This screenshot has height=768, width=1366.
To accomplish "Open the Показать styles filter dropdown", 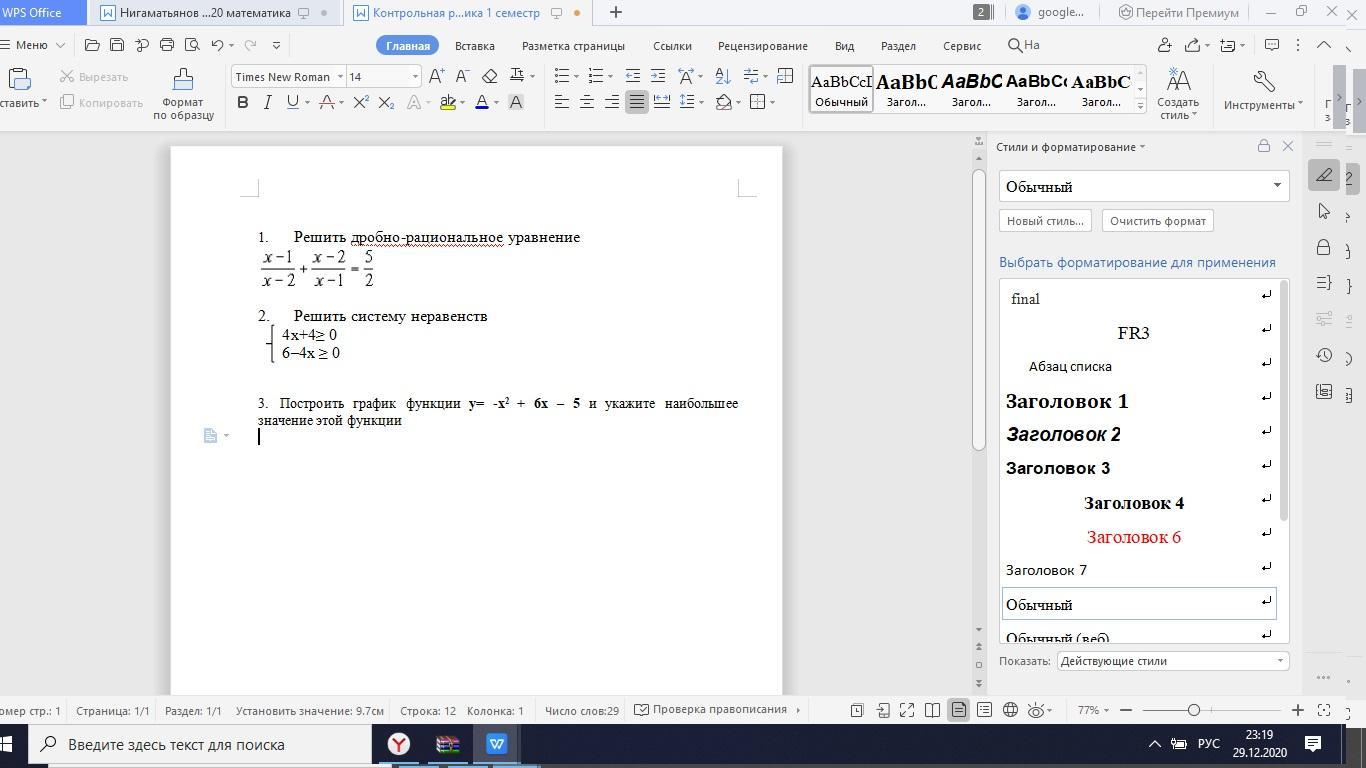I will [1173, 661].
